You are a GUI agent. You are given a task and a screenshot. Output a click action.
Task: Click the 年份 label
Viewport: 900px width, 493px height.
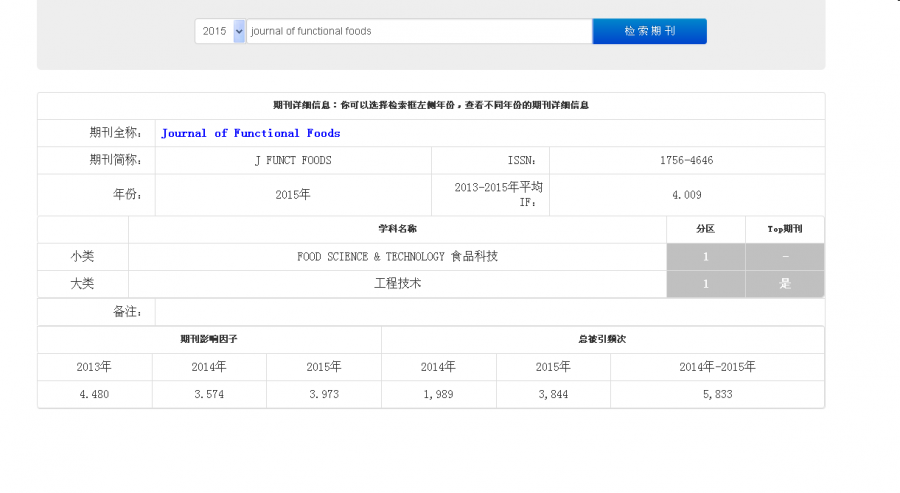pos(127,195)
